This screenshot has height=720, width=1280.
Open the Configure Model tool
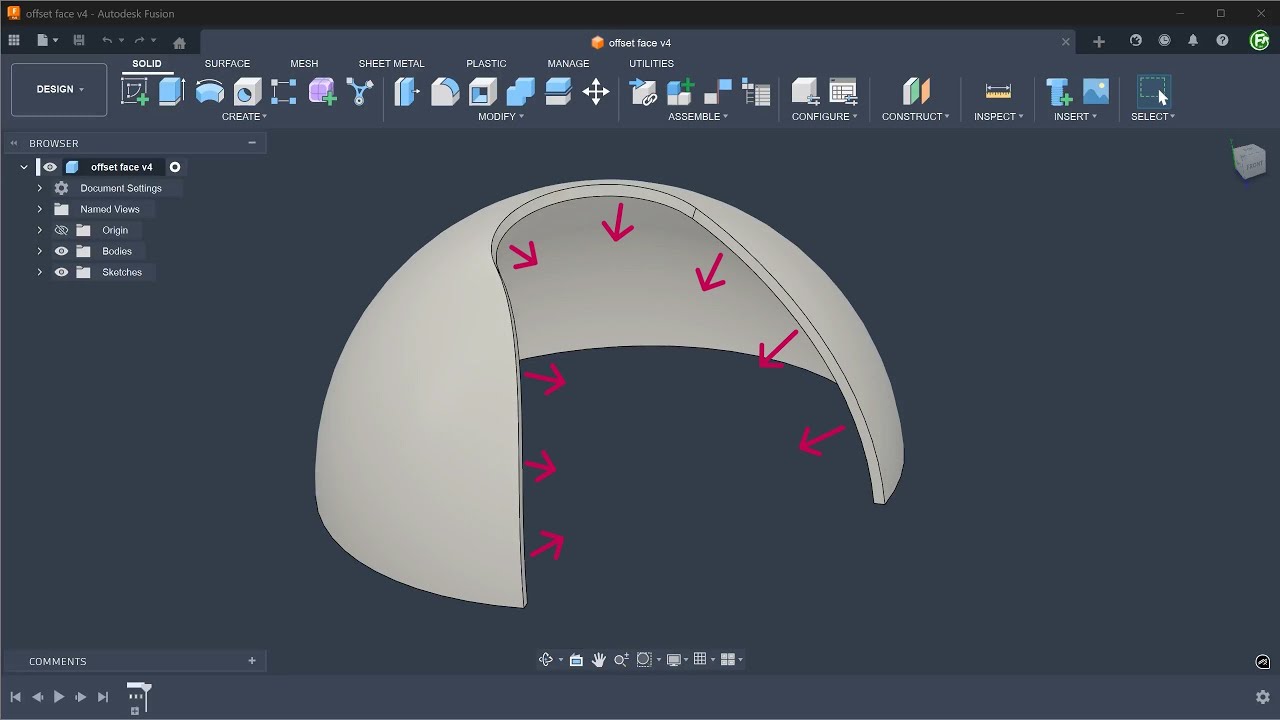805,92
